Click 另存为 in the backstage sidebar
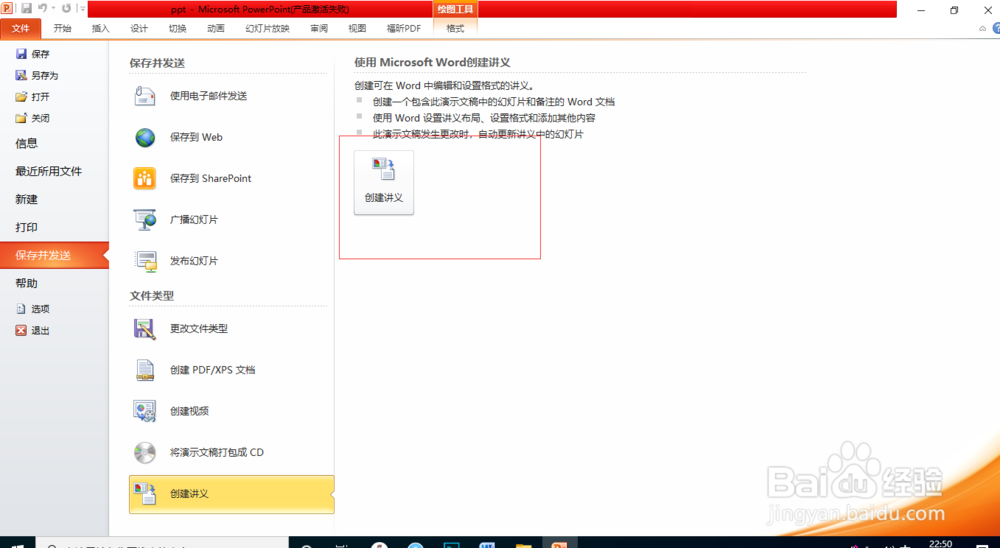Screen dimensions: 1000x548 37,75
